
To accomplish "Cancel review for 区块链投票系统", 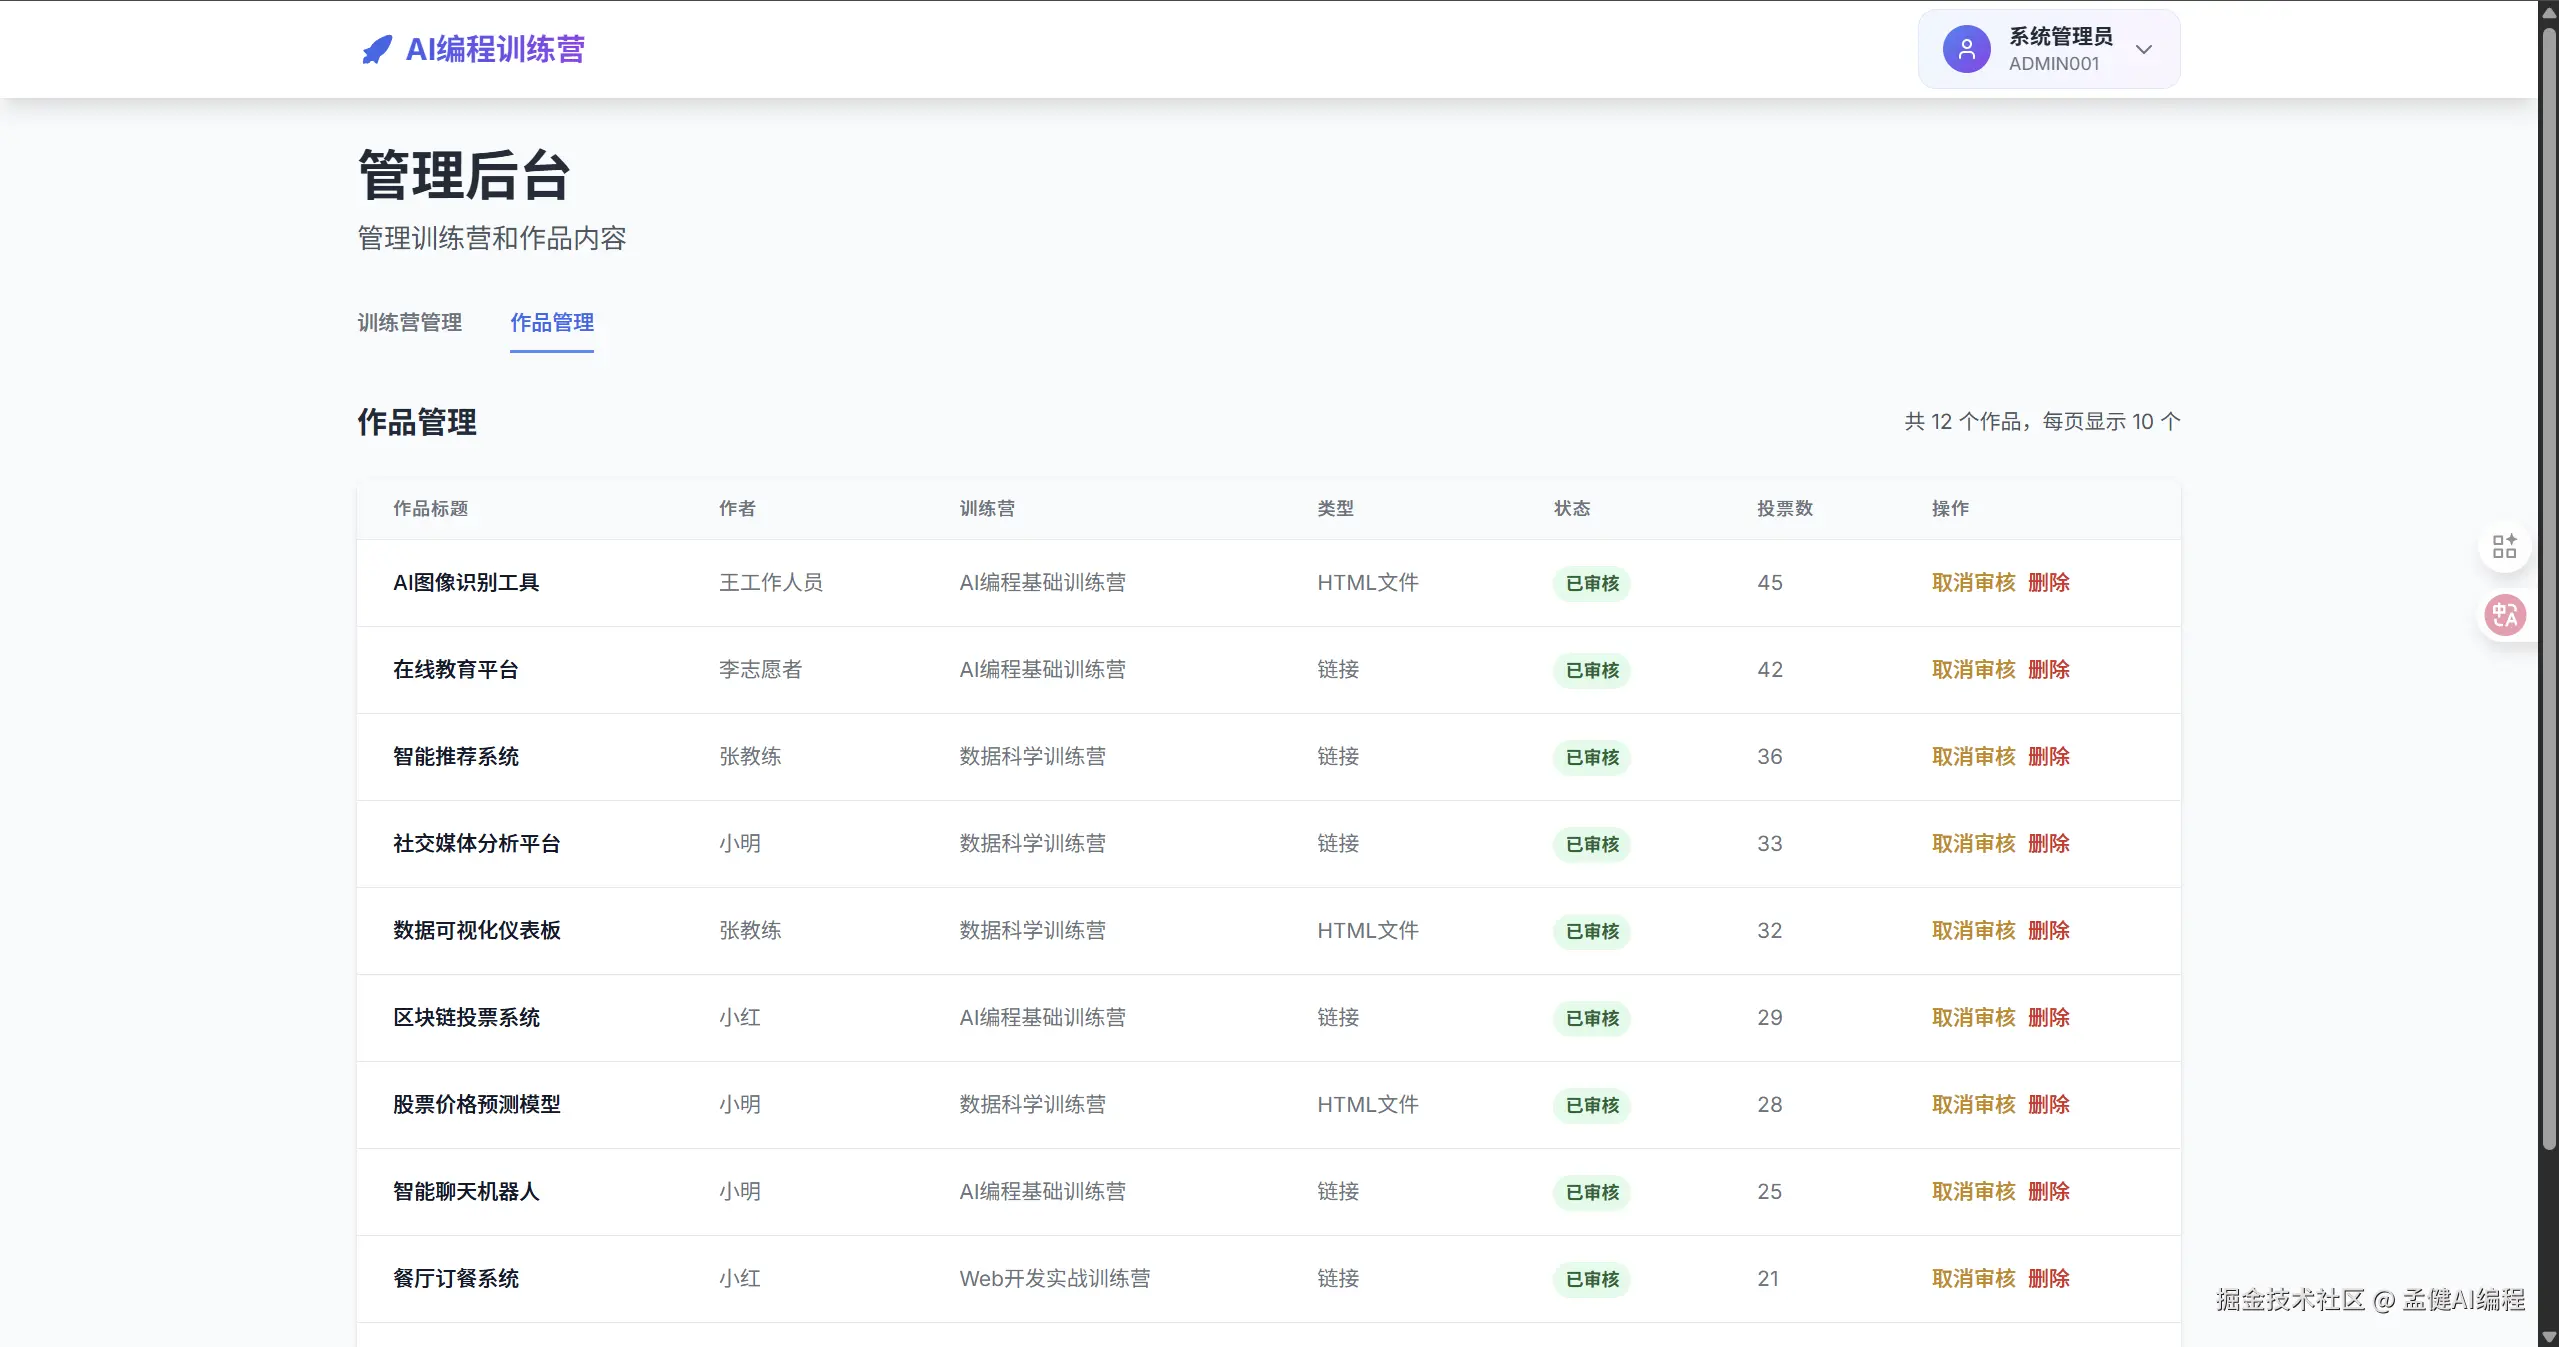I will coord(1972,1017).
